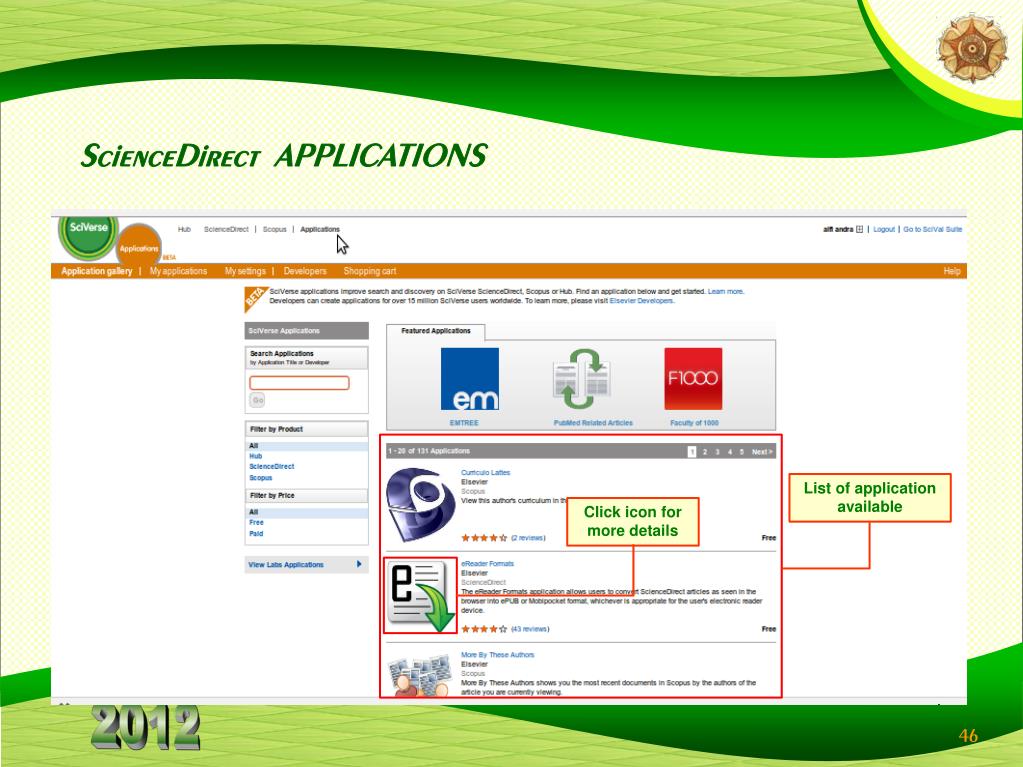Switch to My applications tab
1023x767 pixels.
178,271
